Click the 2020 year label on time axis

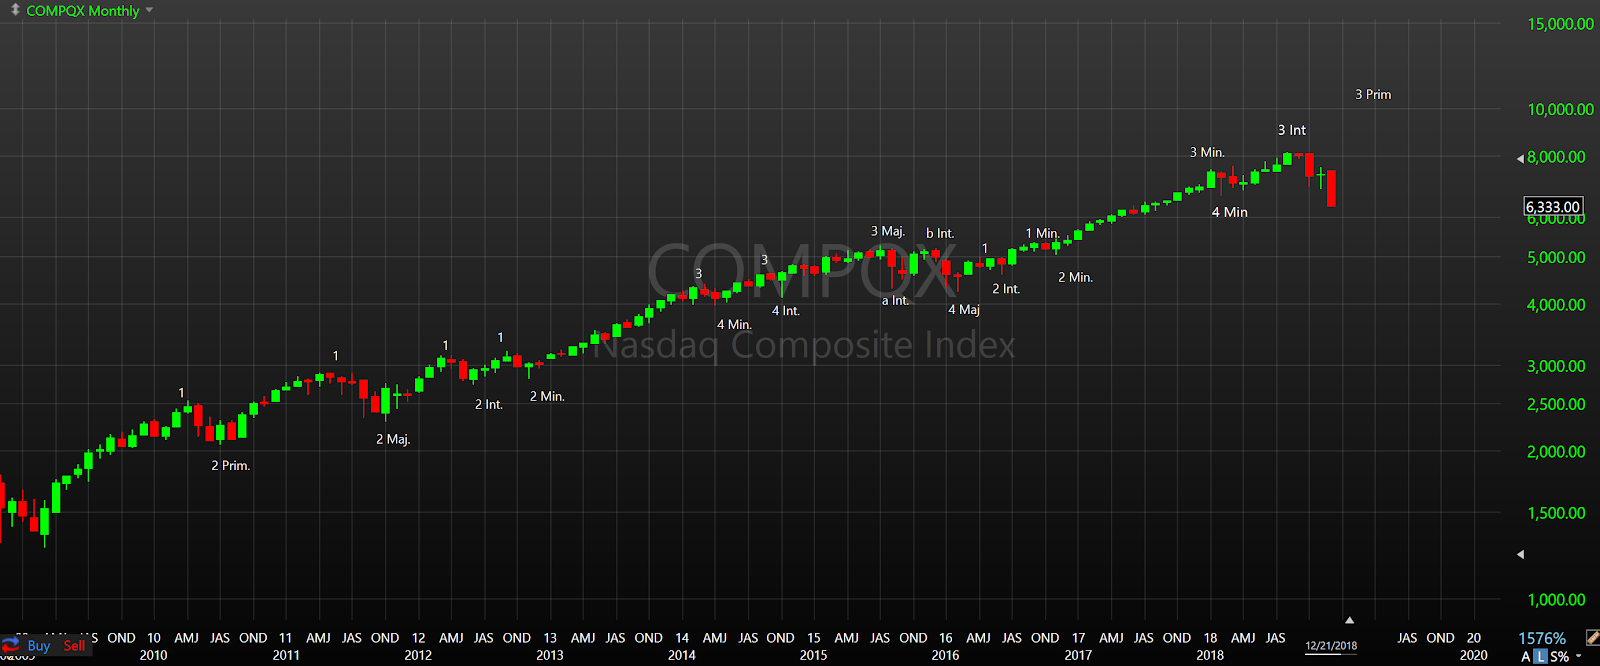[x=1474, y=655]
